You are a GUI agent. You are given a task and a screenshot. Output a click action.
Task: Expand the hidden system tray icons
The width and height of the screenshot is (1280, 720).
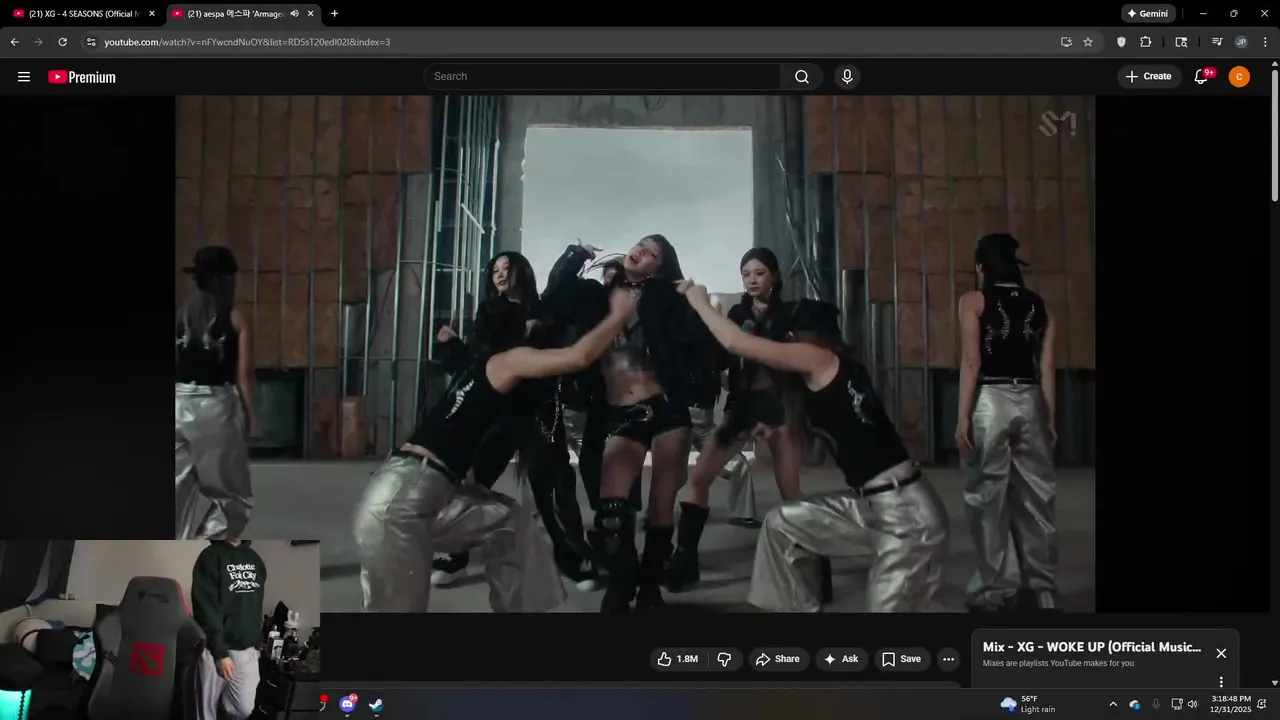click(1112, 704)
